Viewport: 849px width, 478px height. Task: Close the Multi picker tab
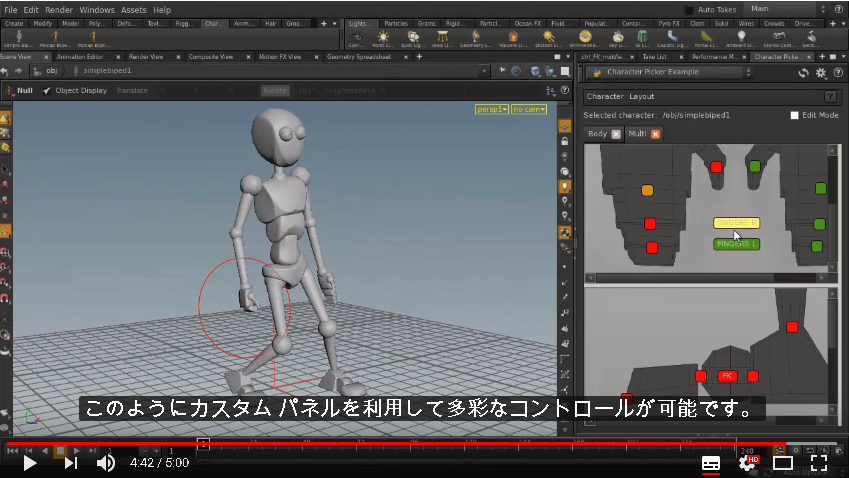655,134
